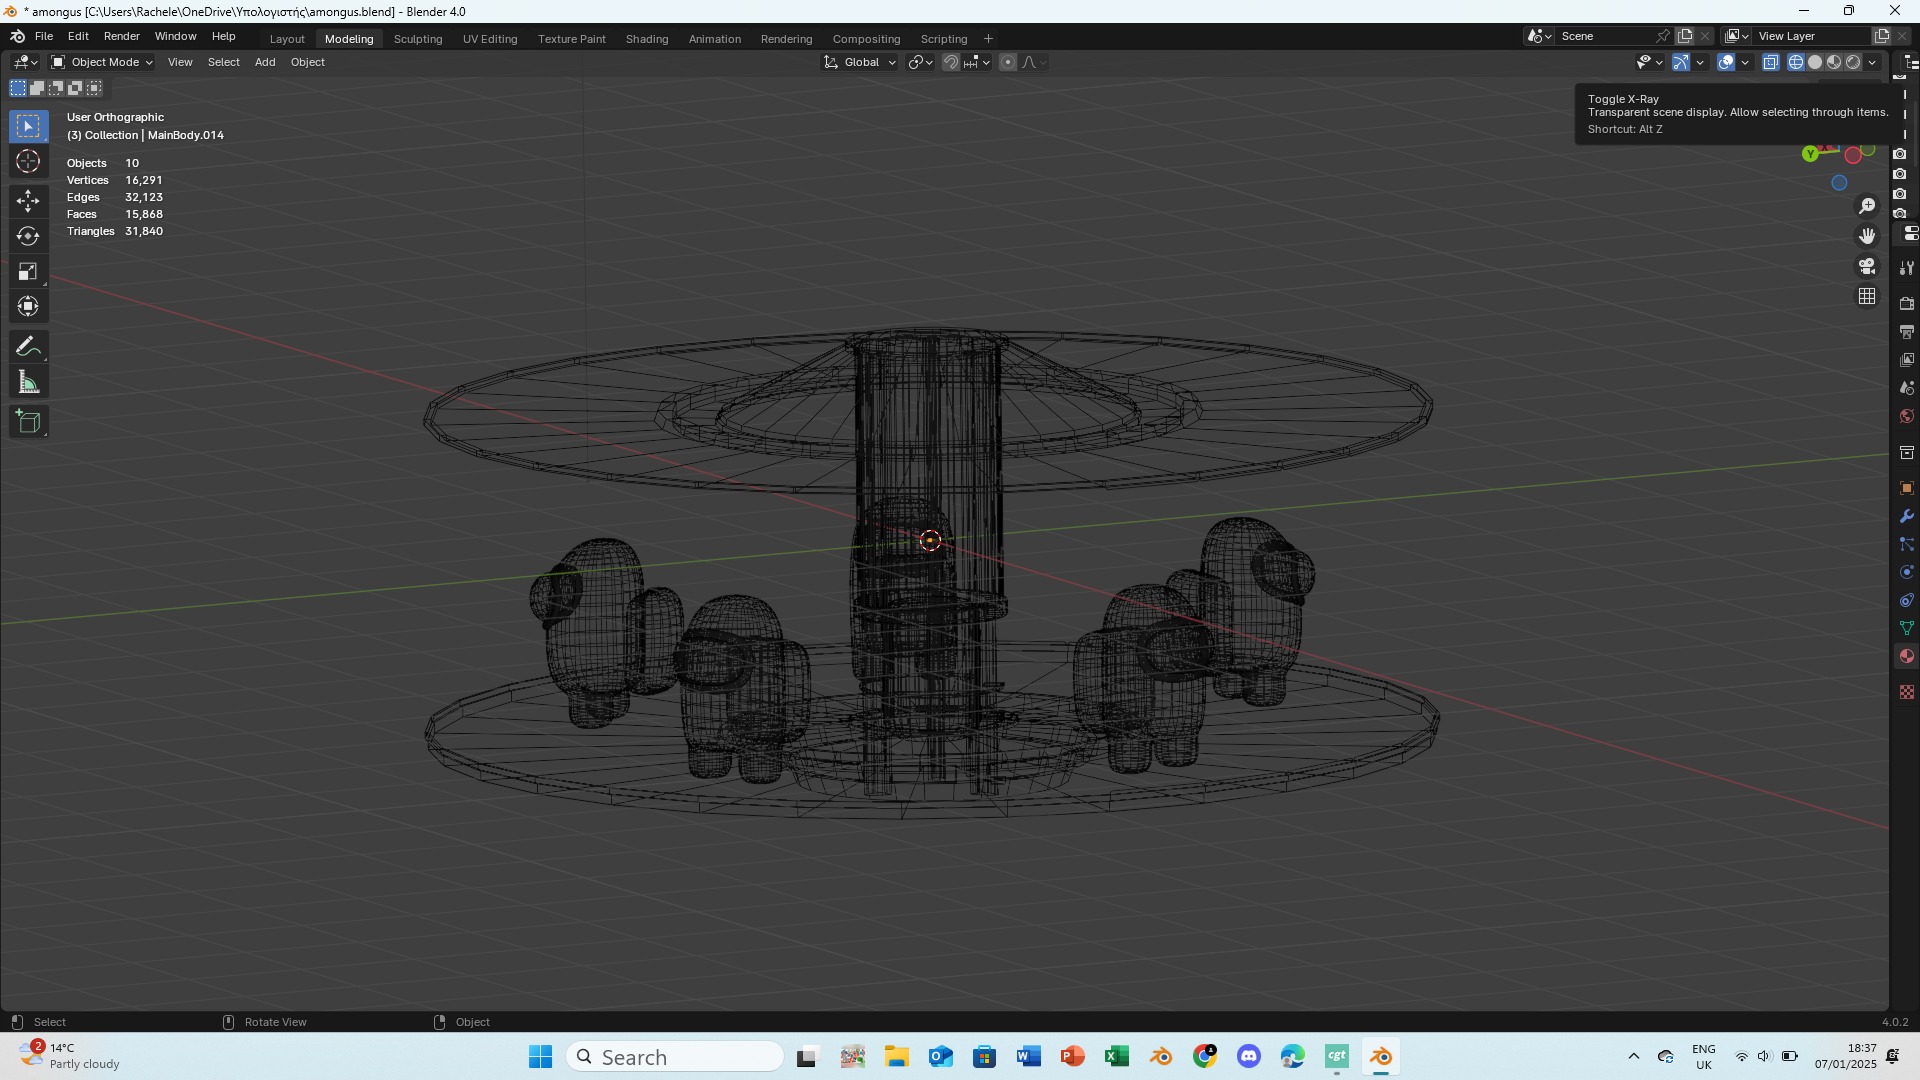The image size is (1920, 1080).
Task: Open the Object Mode dropdown
Action: click(102, 62)
